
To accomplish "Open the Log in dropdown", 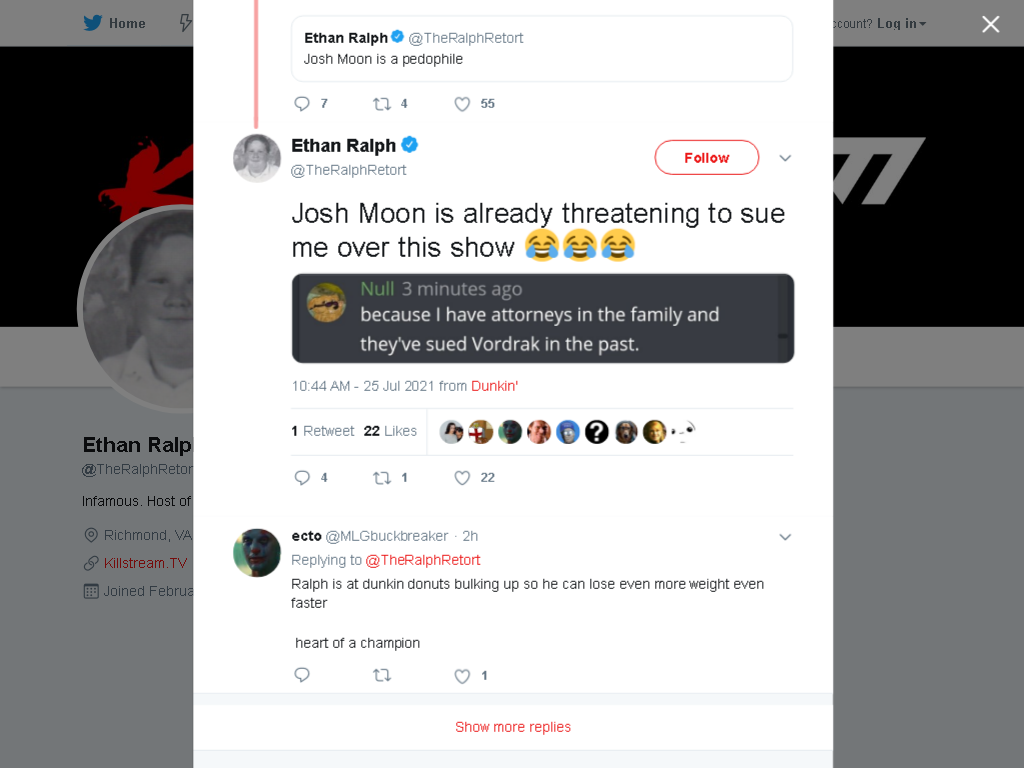I will [902, 24].
